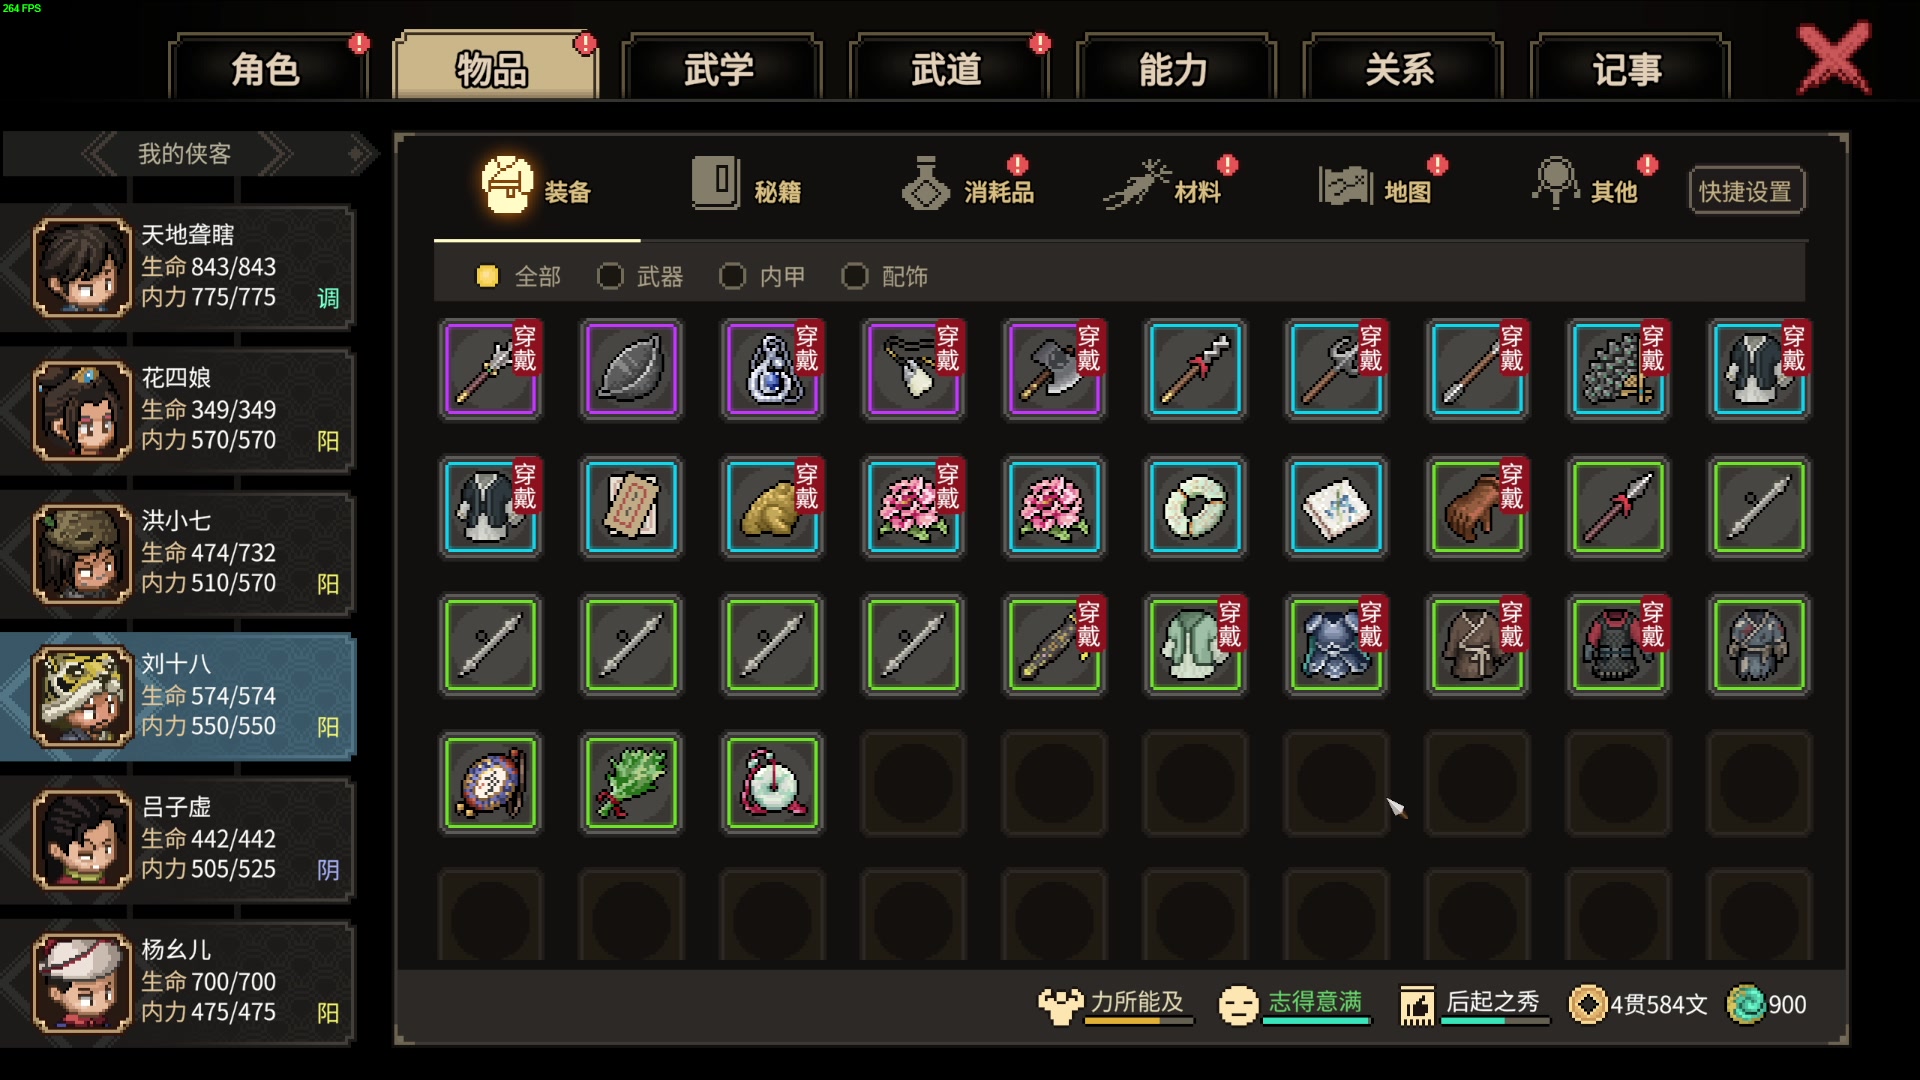Click the green herb bundle item
1920x1080 pixels.
click(631, 783)
